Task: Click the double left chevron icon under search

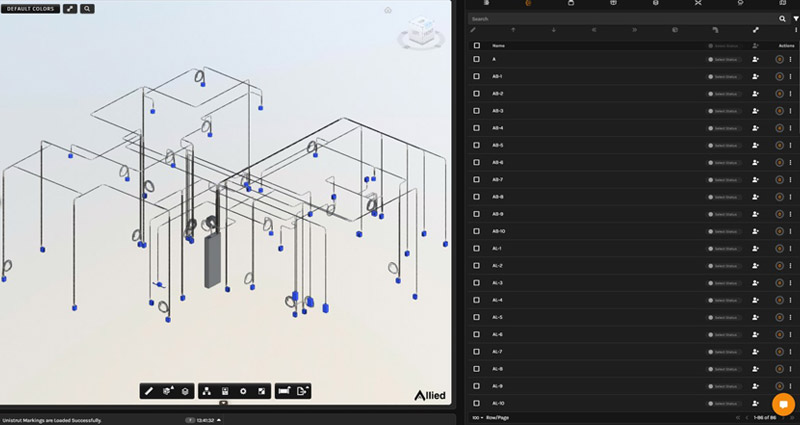Action: pos(594,30)
